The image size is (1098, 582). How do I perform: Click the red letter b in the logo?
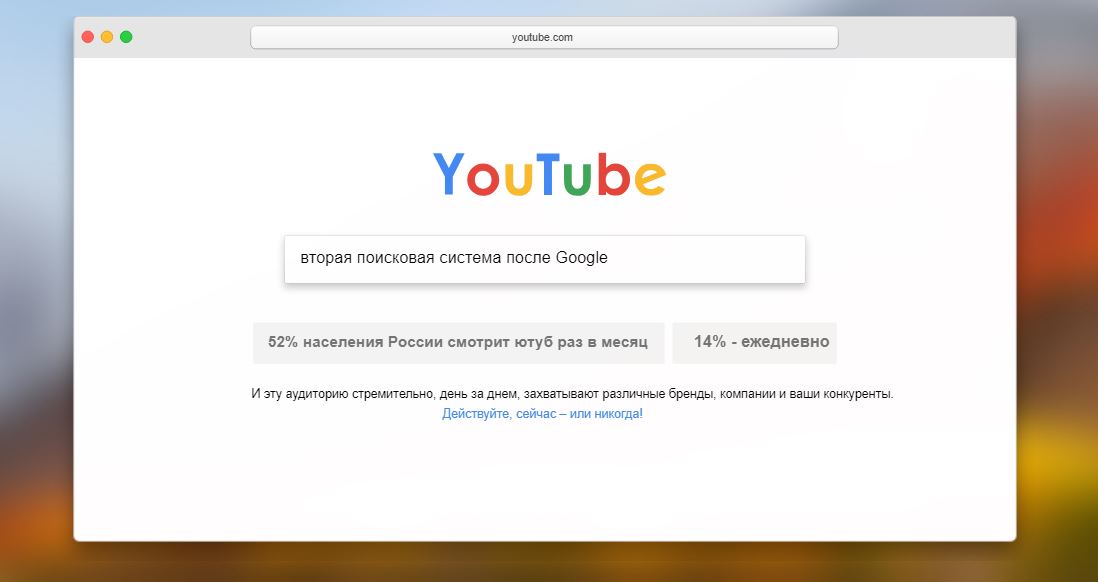click(615, 174)
